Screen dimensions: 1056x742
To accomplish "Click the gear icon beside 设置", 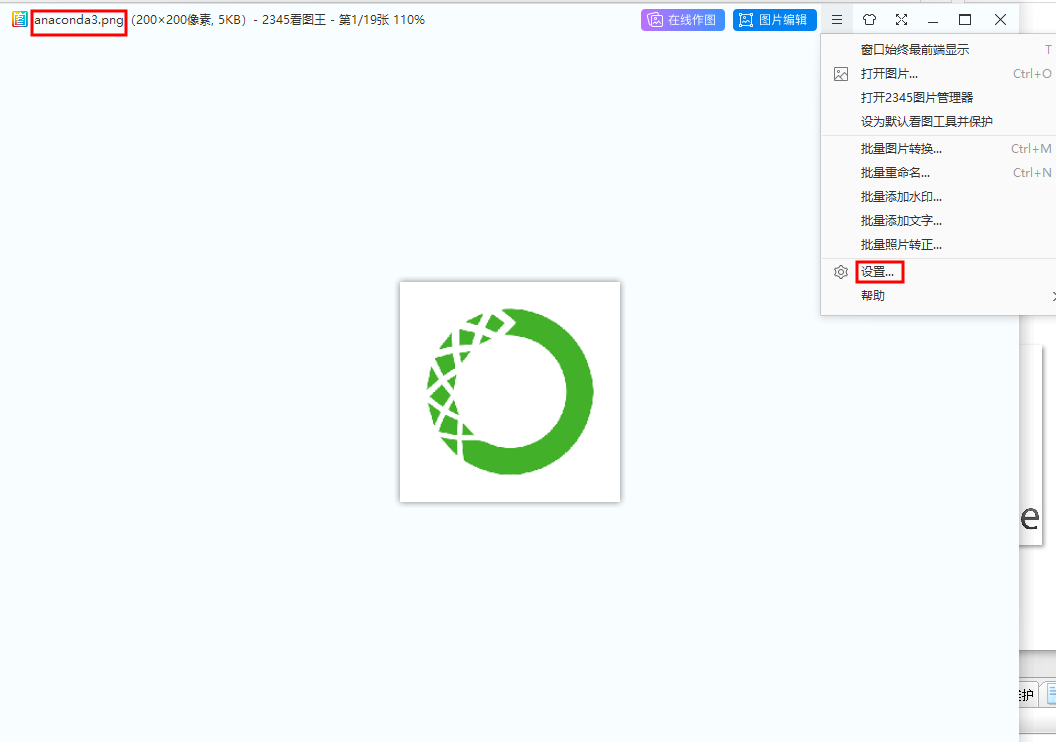I will tap(840, 272).
